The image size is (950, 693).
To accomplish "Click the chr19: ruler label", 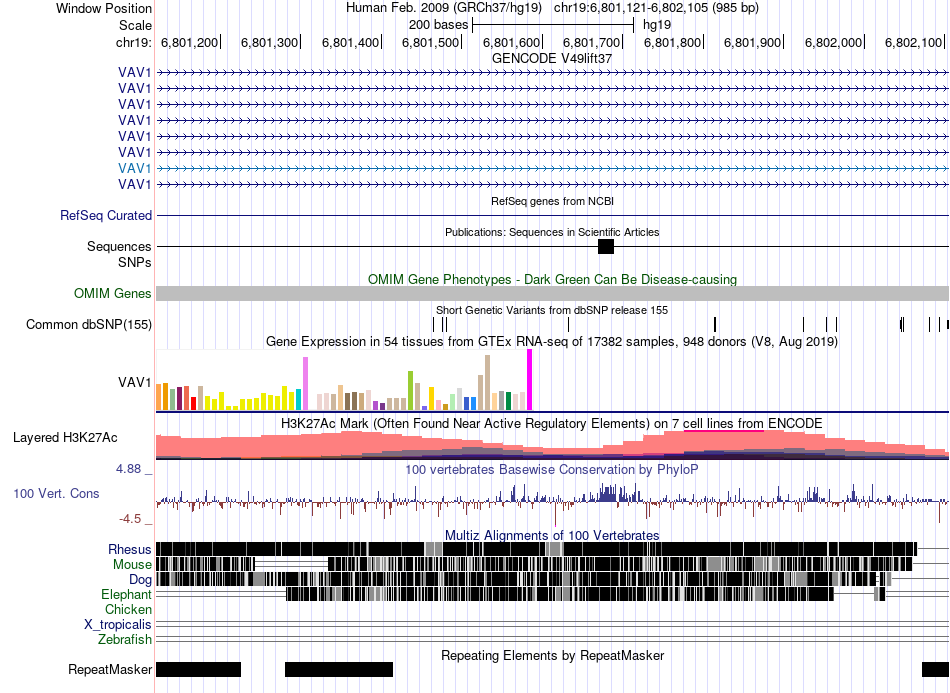I will click(x=133, y=42).
